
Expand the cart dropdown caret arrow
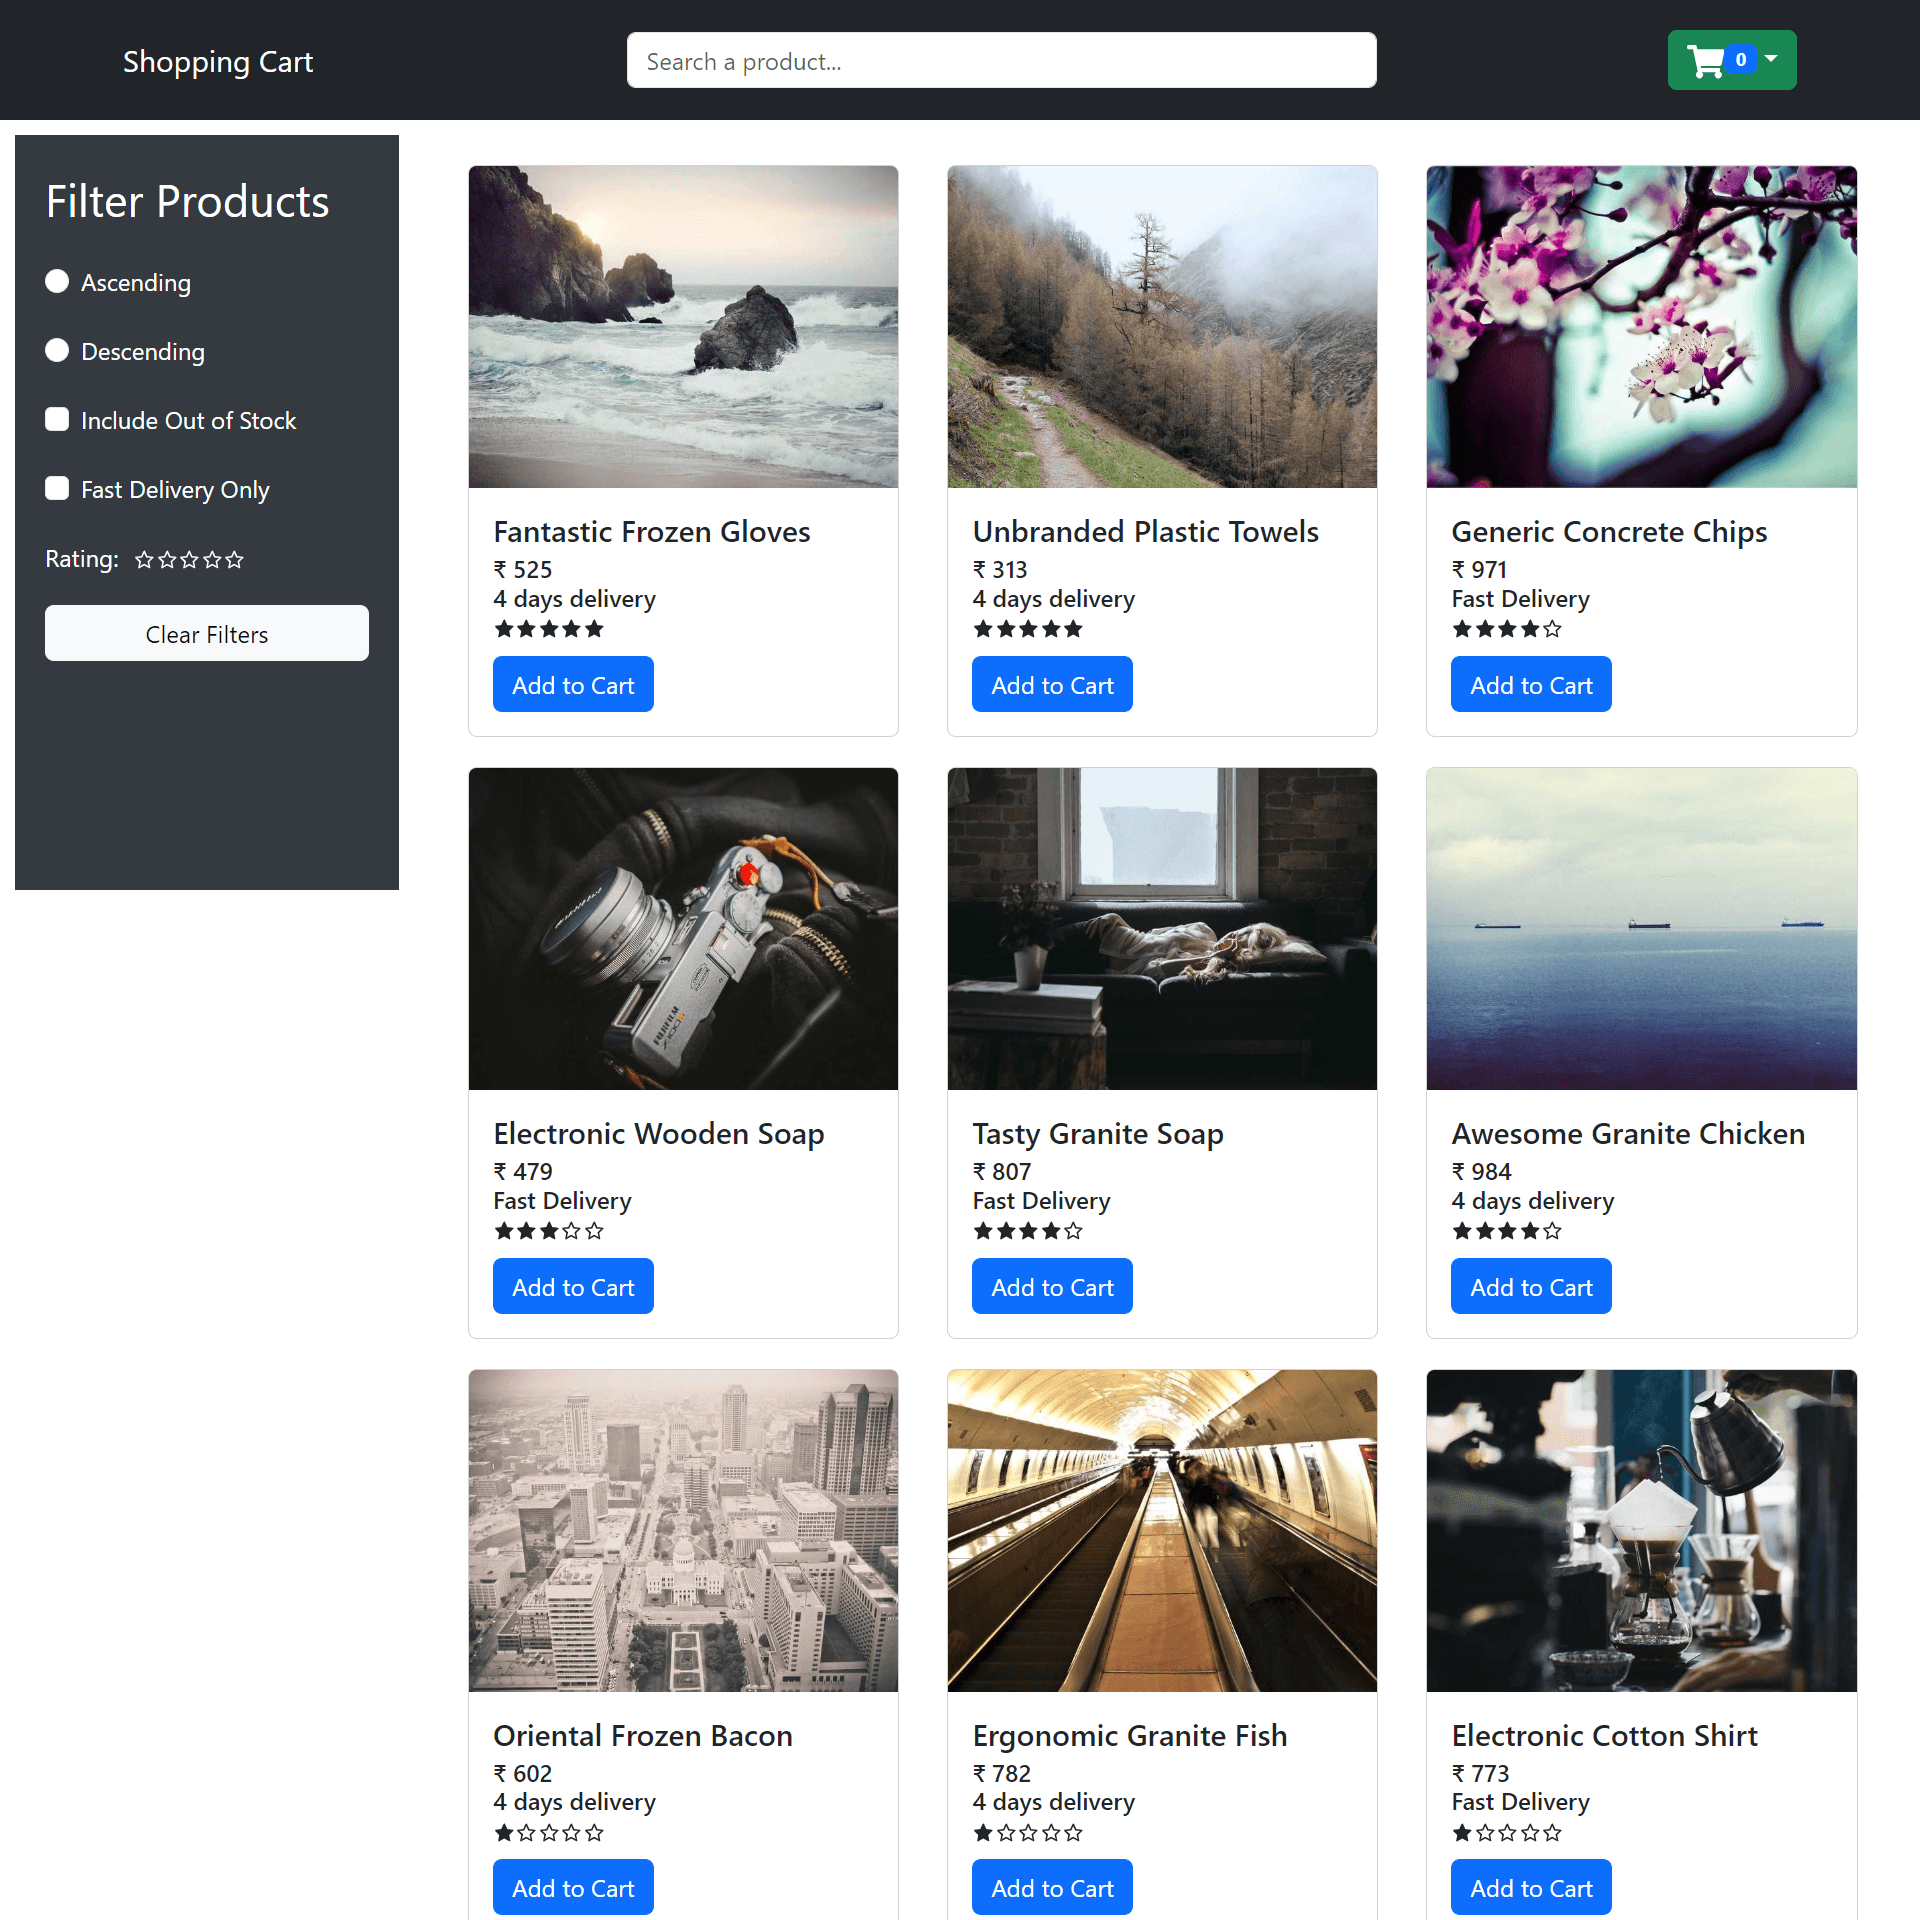click(x=1771, y=59)
